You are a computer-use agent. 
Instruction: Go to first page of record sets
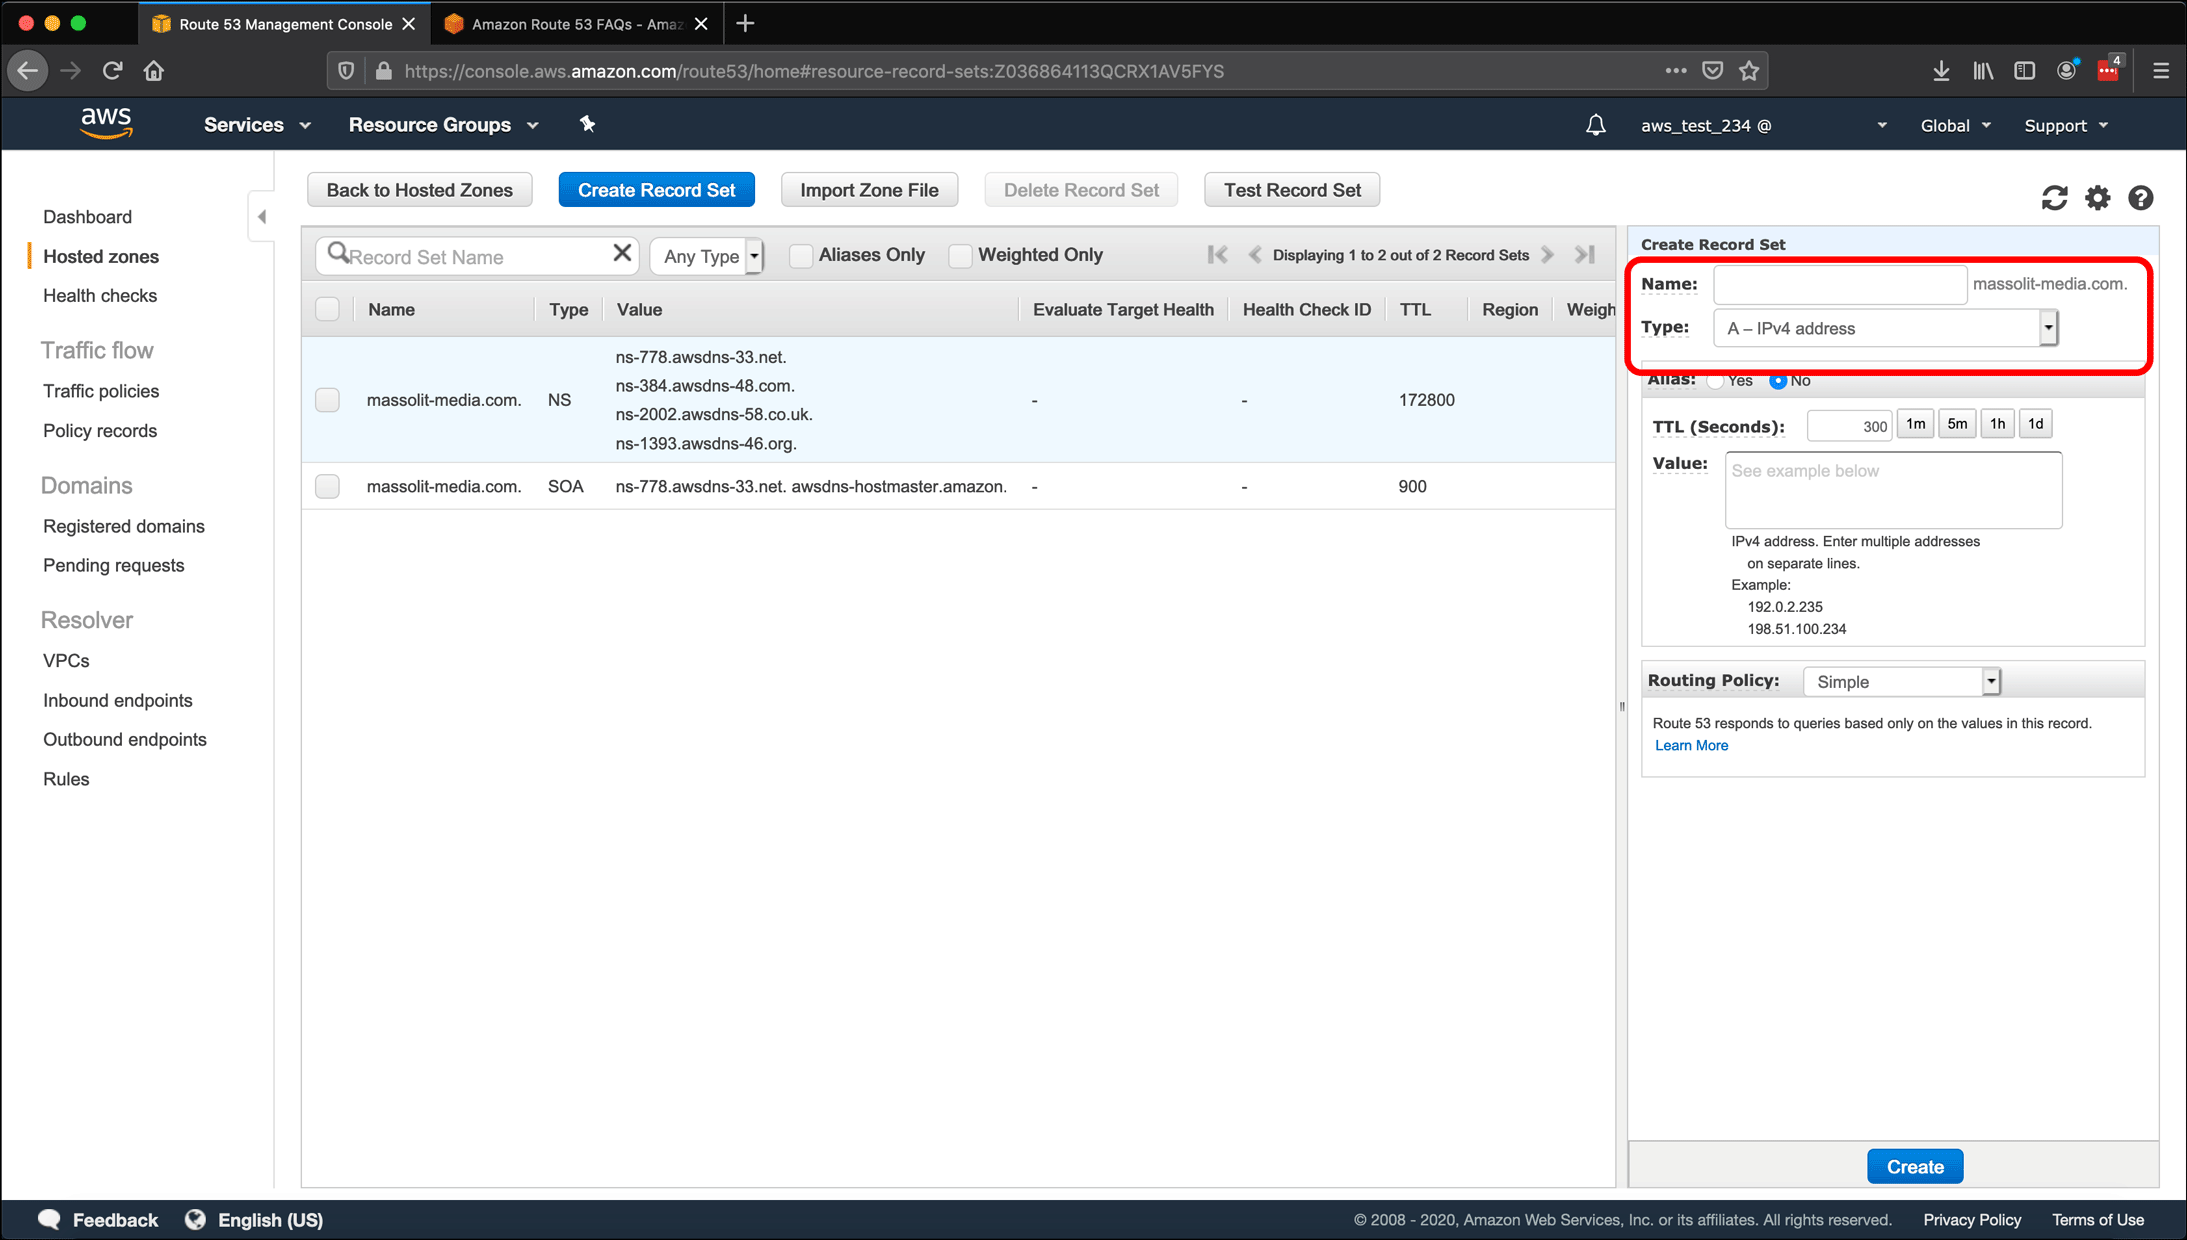(1217, 255)
